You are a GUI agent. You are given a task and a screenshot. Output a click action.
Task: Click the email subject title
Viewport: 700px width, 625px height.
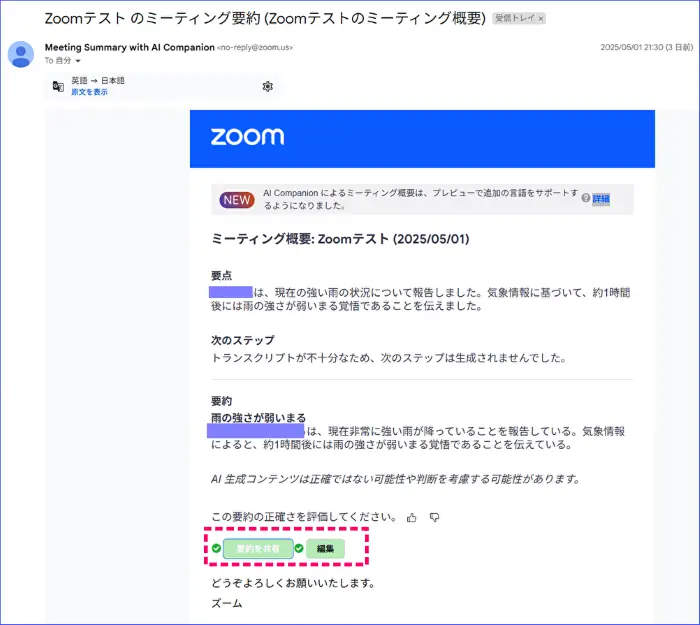[265, 18]
